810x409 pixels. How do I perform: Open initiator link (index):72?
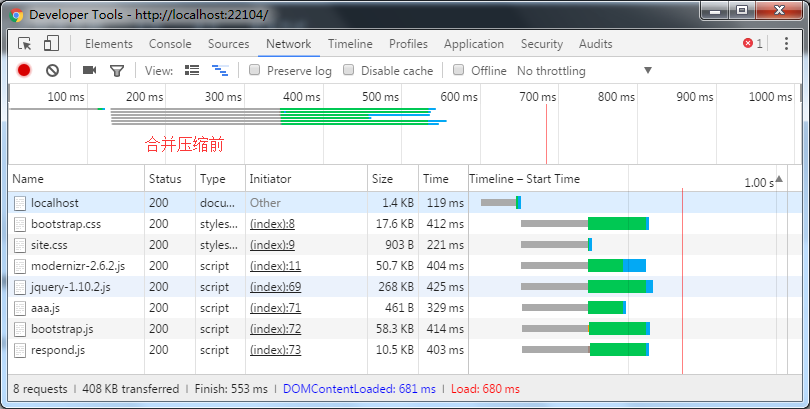275,329
